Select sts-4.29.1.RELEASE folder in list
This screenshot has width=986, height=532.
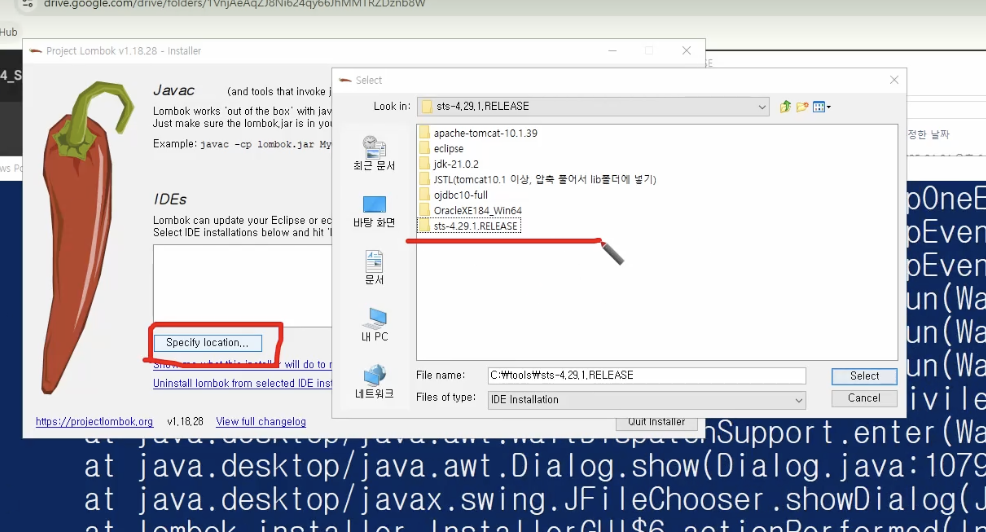469,226
